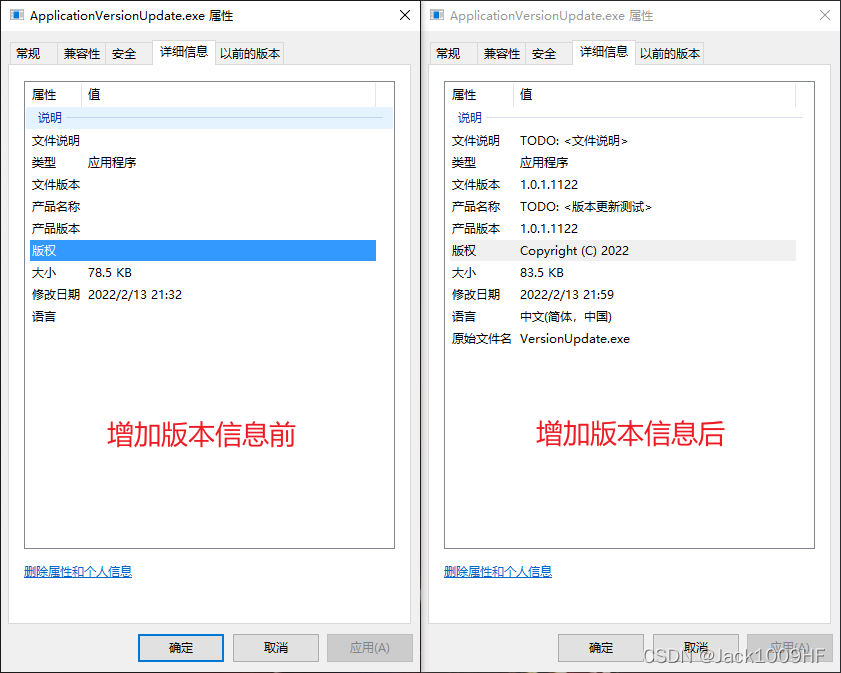Select 详细信息 tab in right window
Image resolution: width=841 pixels, height=673 pixels.
pos(604,52)
